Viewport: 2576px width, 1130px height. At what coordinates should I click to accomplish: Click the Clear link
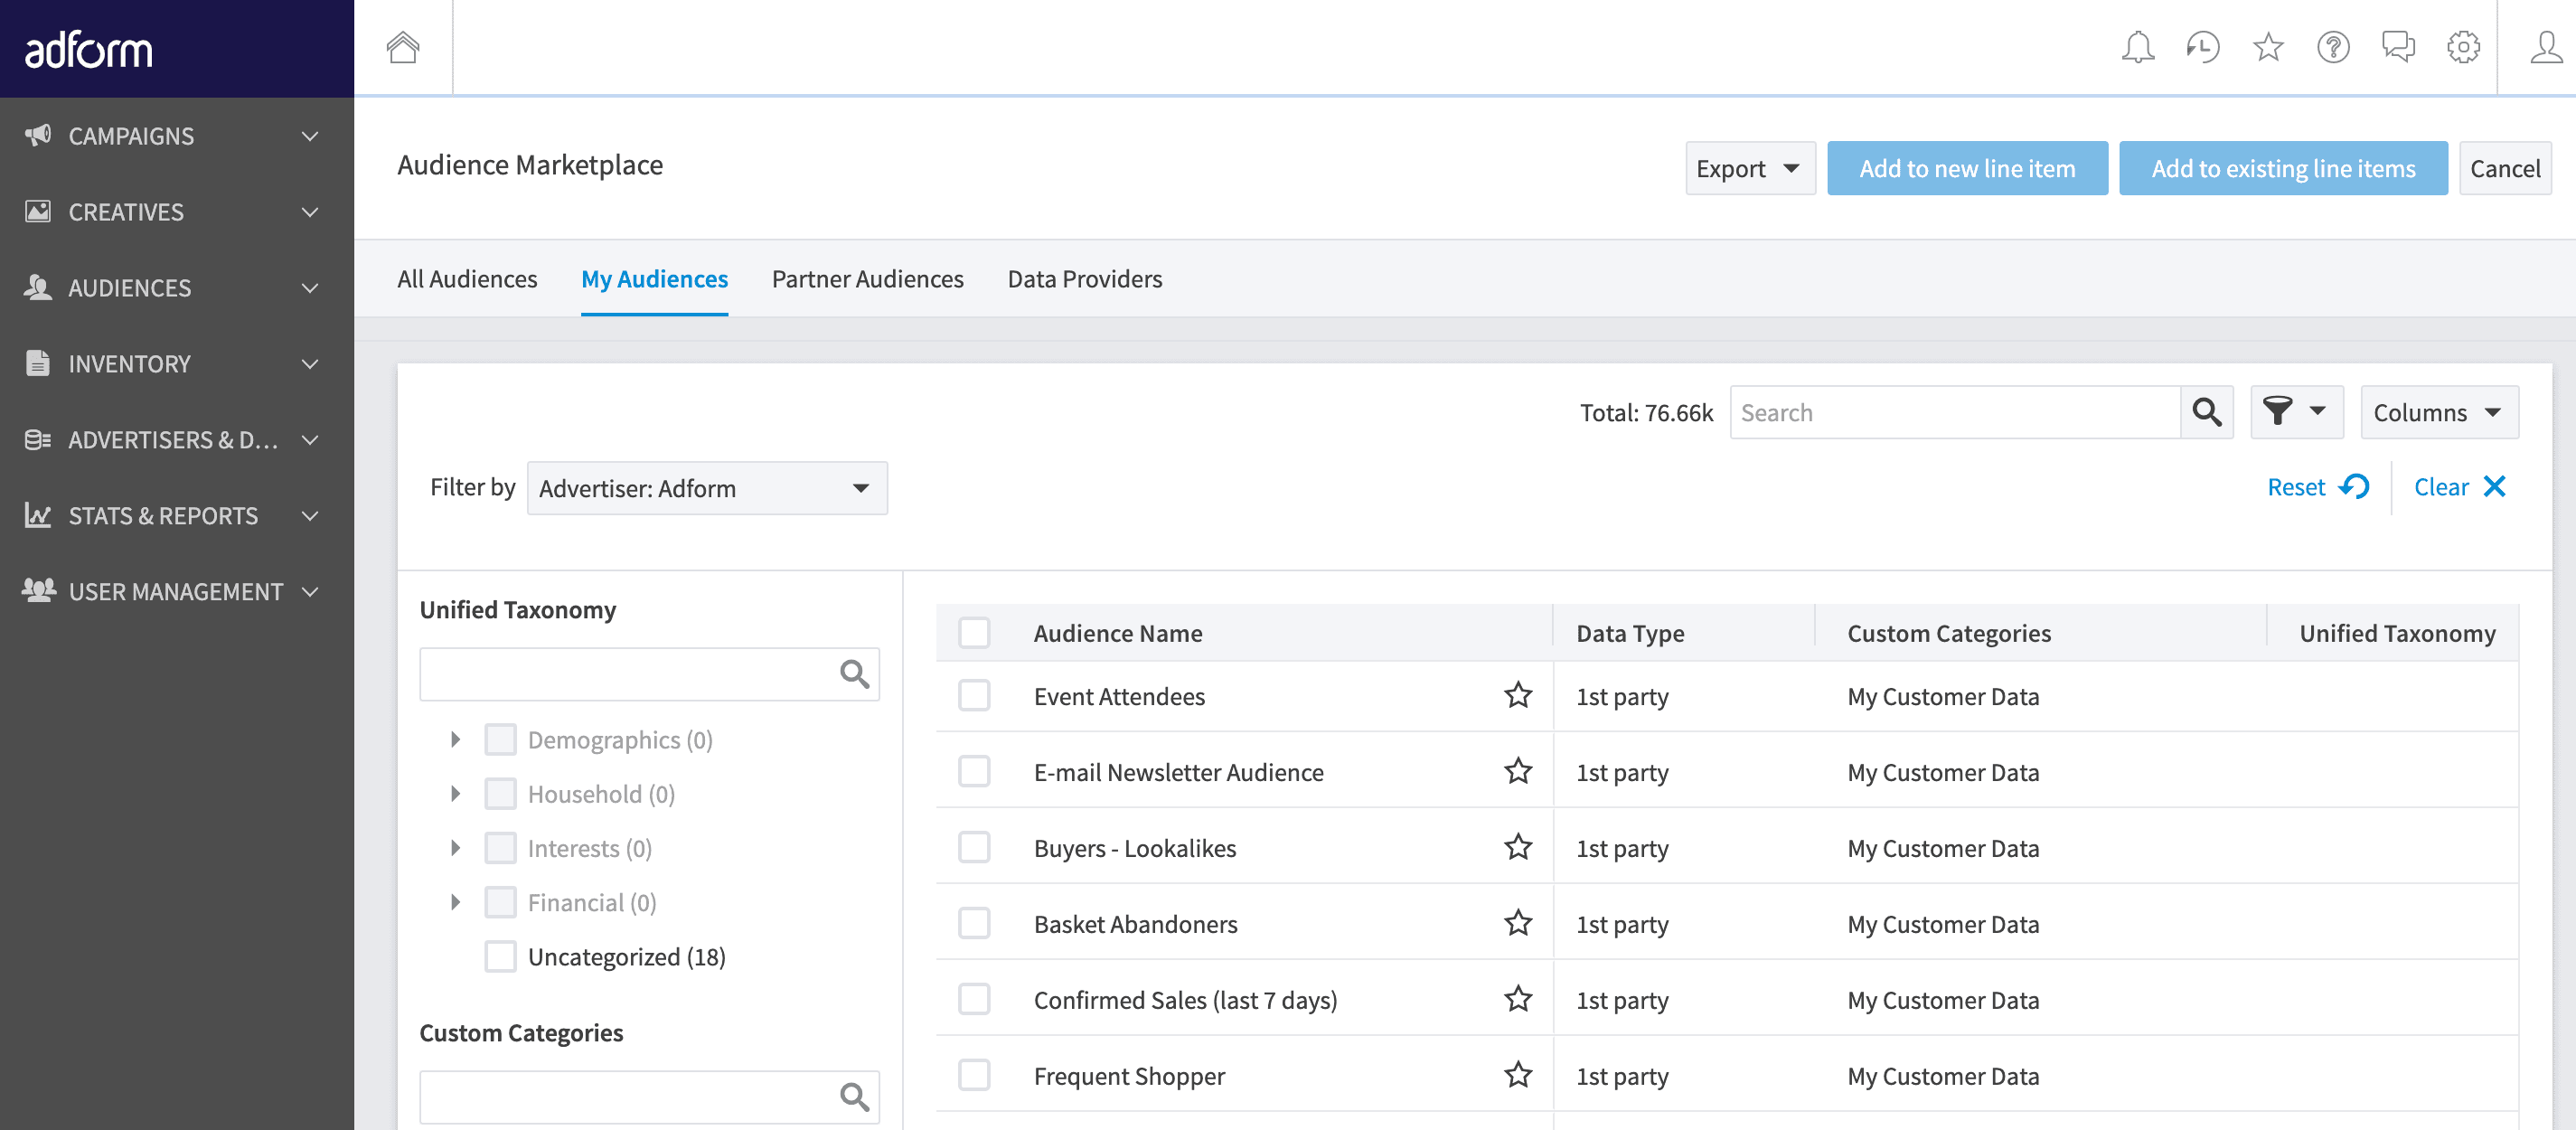point(2459,487)
